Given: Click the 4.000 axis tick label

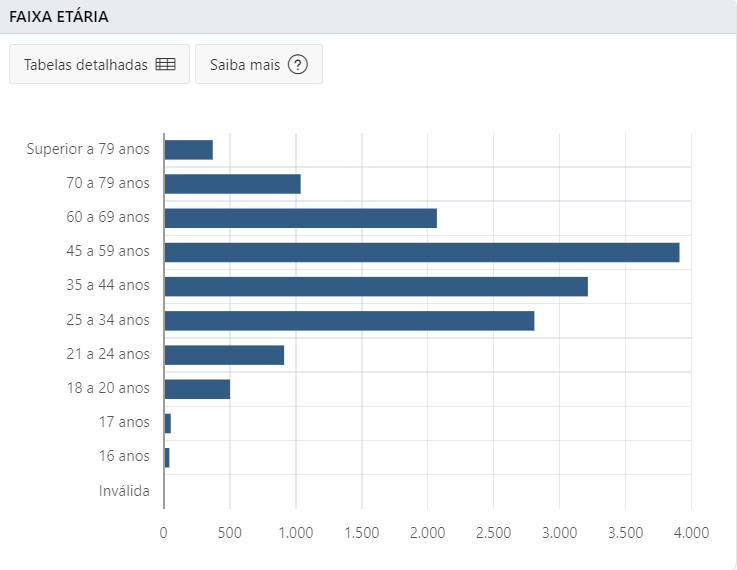Looking at the screenshot, I should click(691, 533).
